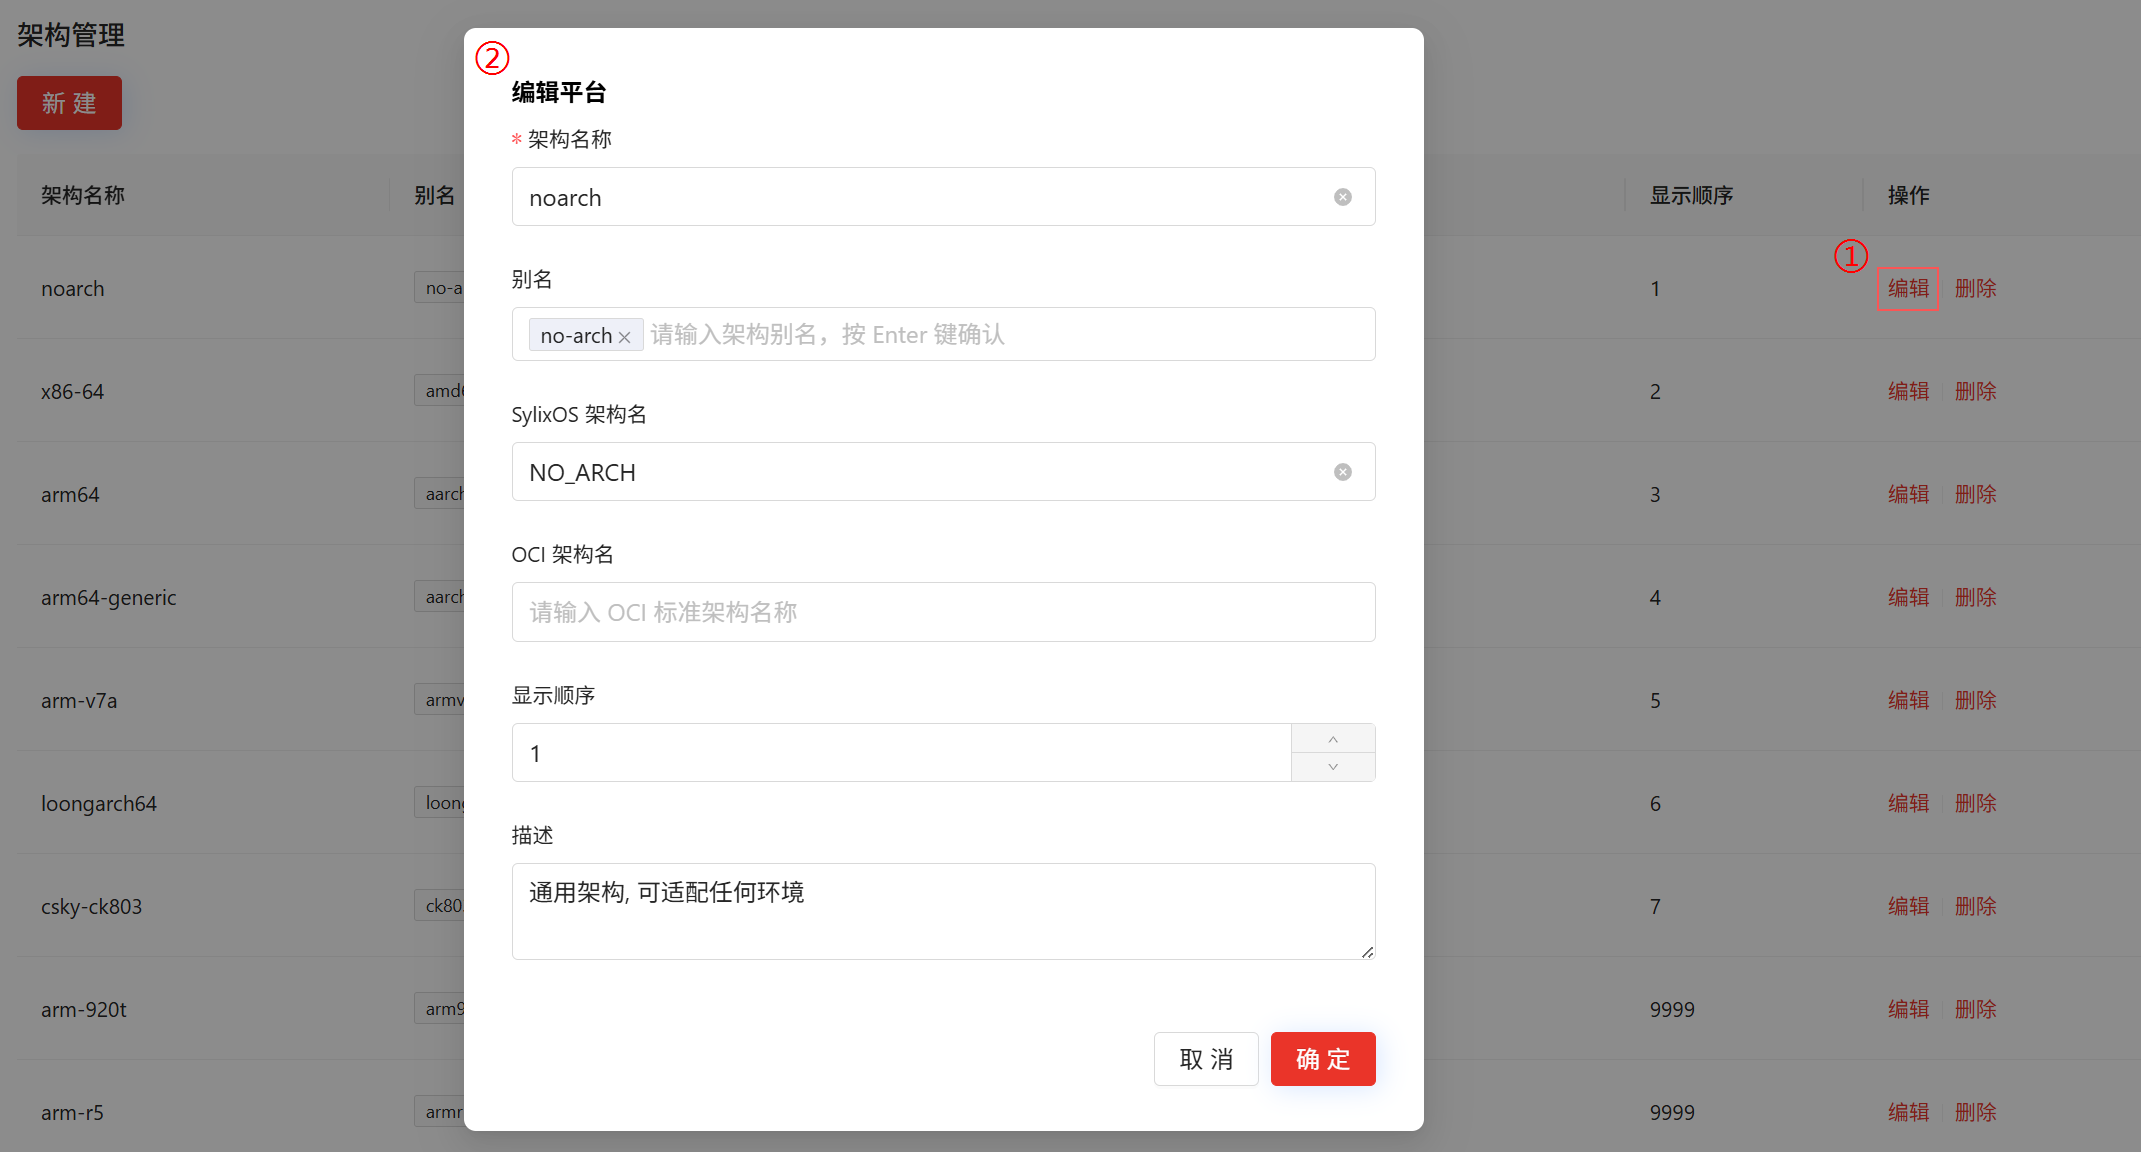
Task: Click 编辑 link for the arm64 row
Action: [x=1908, y=495]
